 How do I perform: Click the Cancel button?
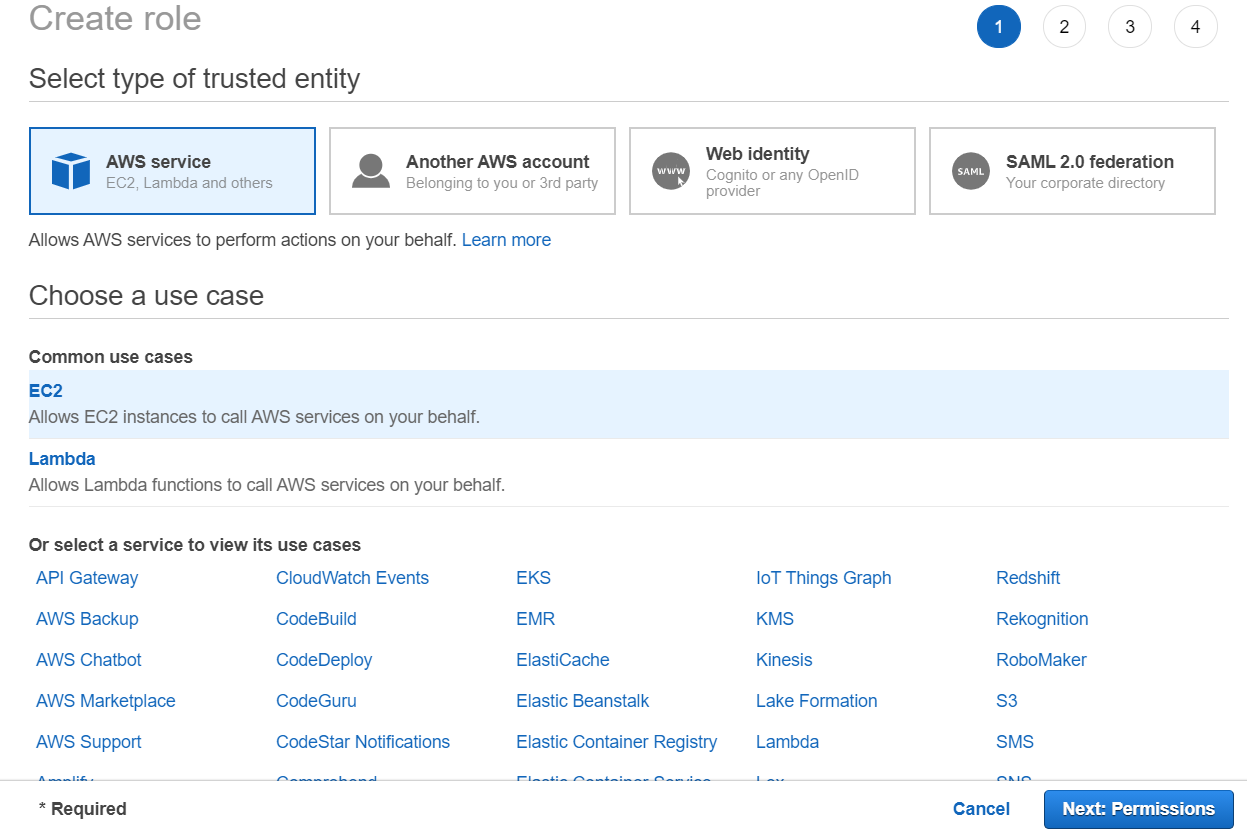click(981, 809)
